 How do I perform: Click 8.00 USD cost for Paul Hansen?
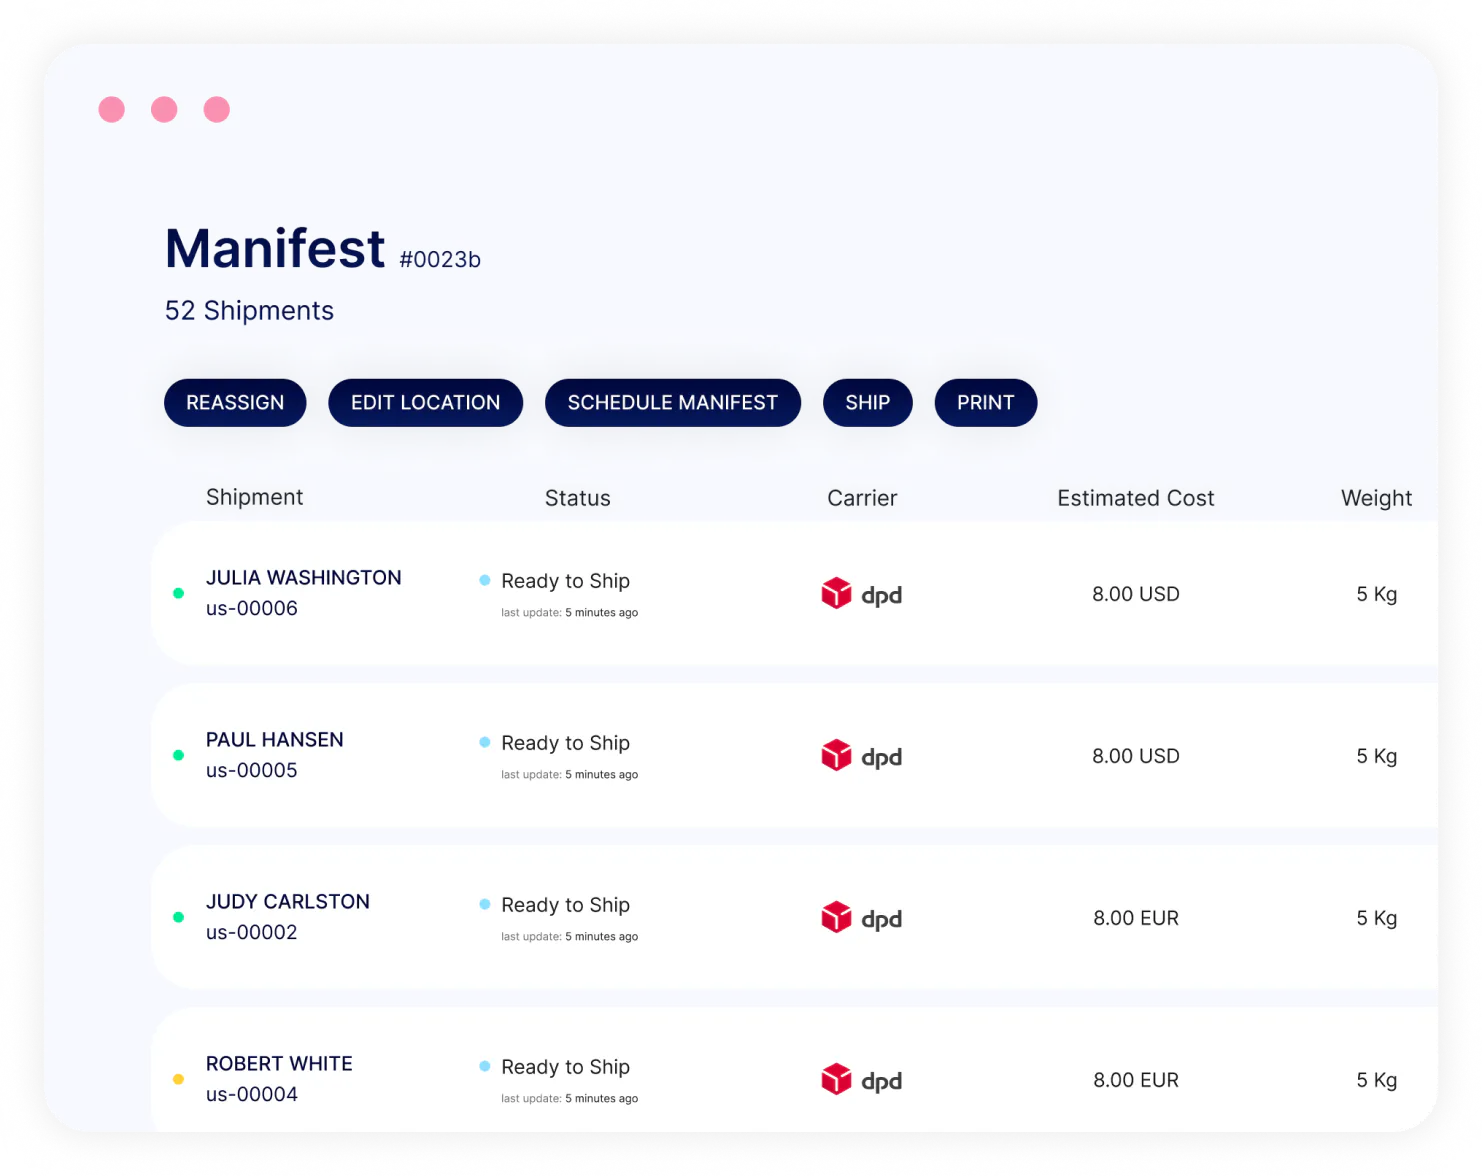click(x=1136, y=756)
